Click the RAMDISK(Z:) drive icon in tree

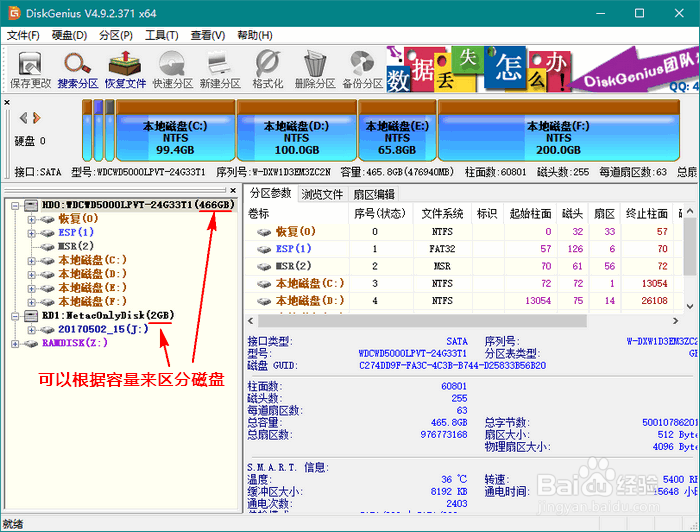pyautogui.click(x=31, y=344)
